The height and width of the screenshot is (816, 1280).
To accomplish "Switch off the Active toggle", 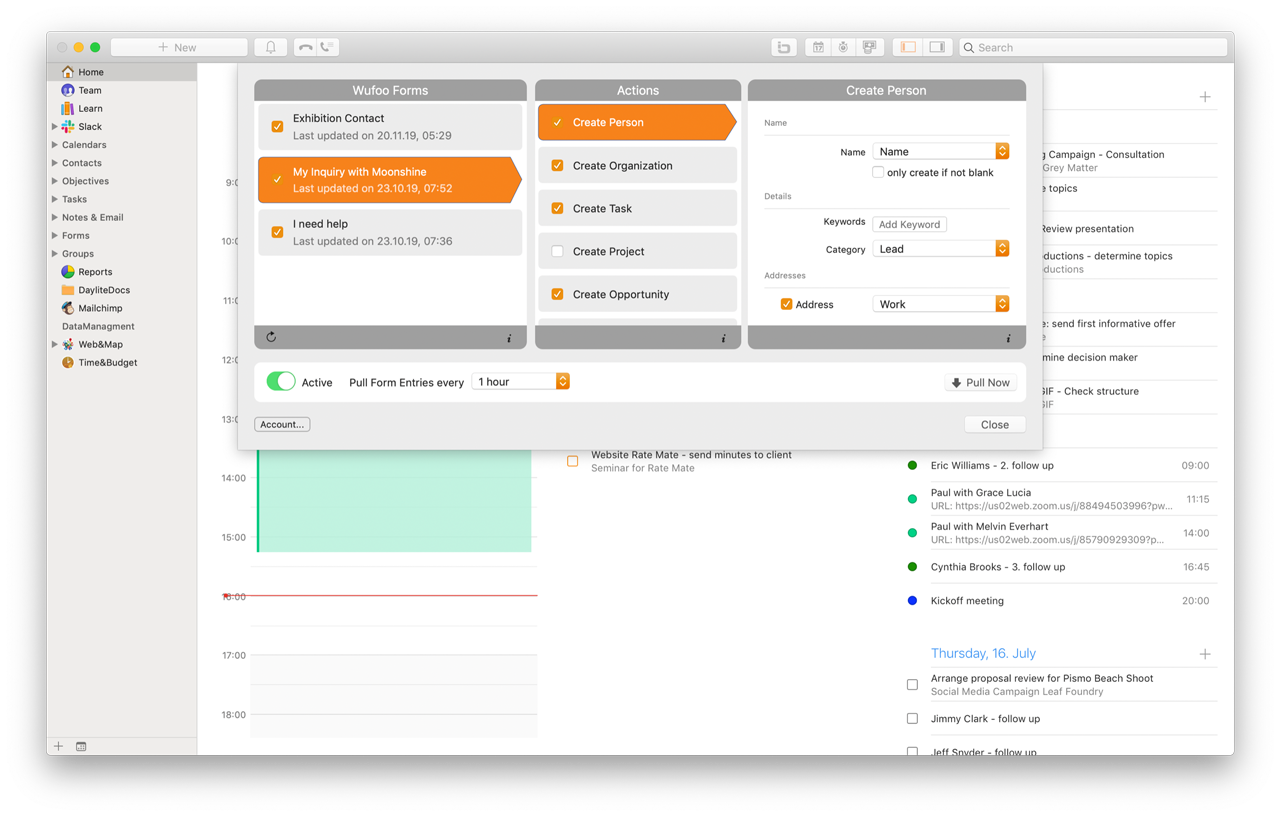I will click(281, 381).
